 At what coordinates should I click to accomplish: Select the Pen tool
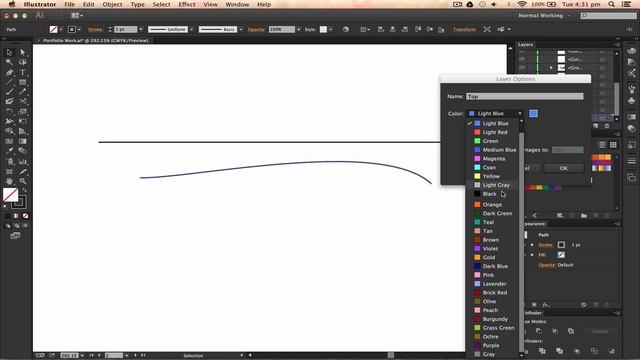coord(9,72)
